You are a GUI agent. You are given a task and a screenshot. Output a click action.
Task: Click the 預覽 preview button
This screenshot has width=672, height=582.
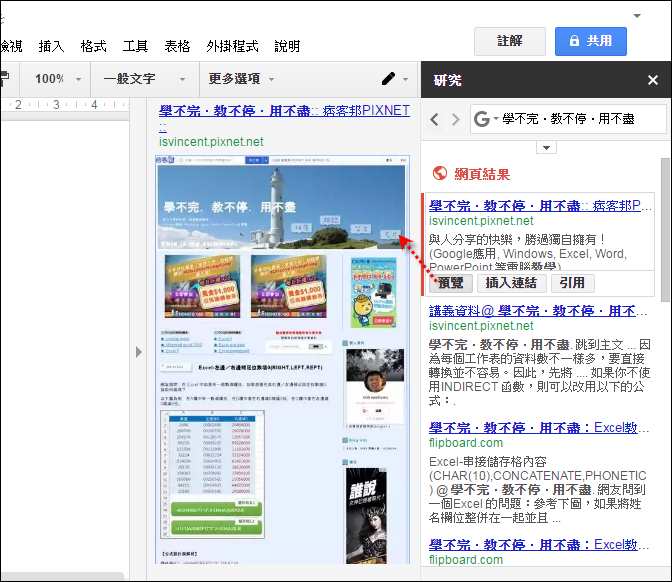click(x=451, y=283)
